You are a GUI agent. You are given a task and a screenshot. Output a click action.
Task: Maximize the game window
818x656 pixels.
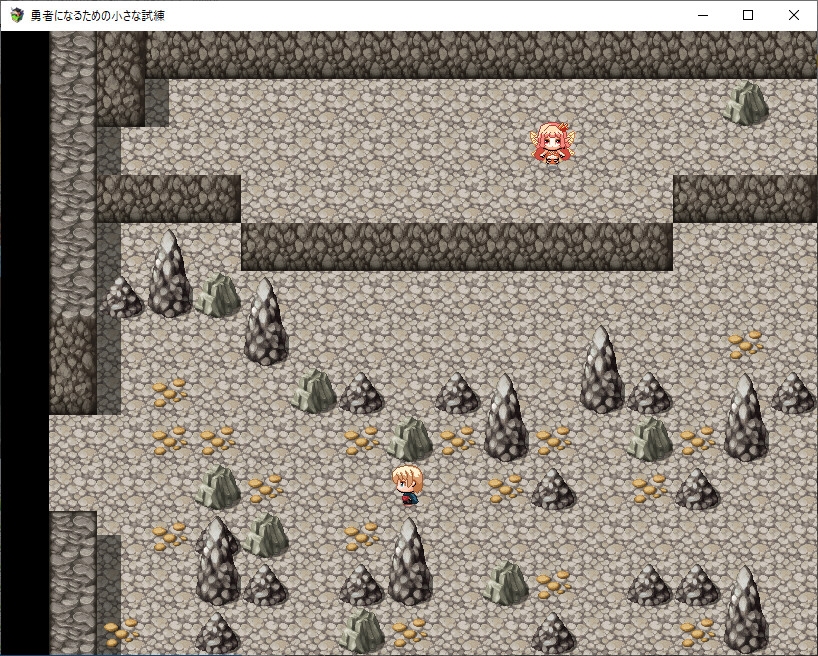(748, 15)
